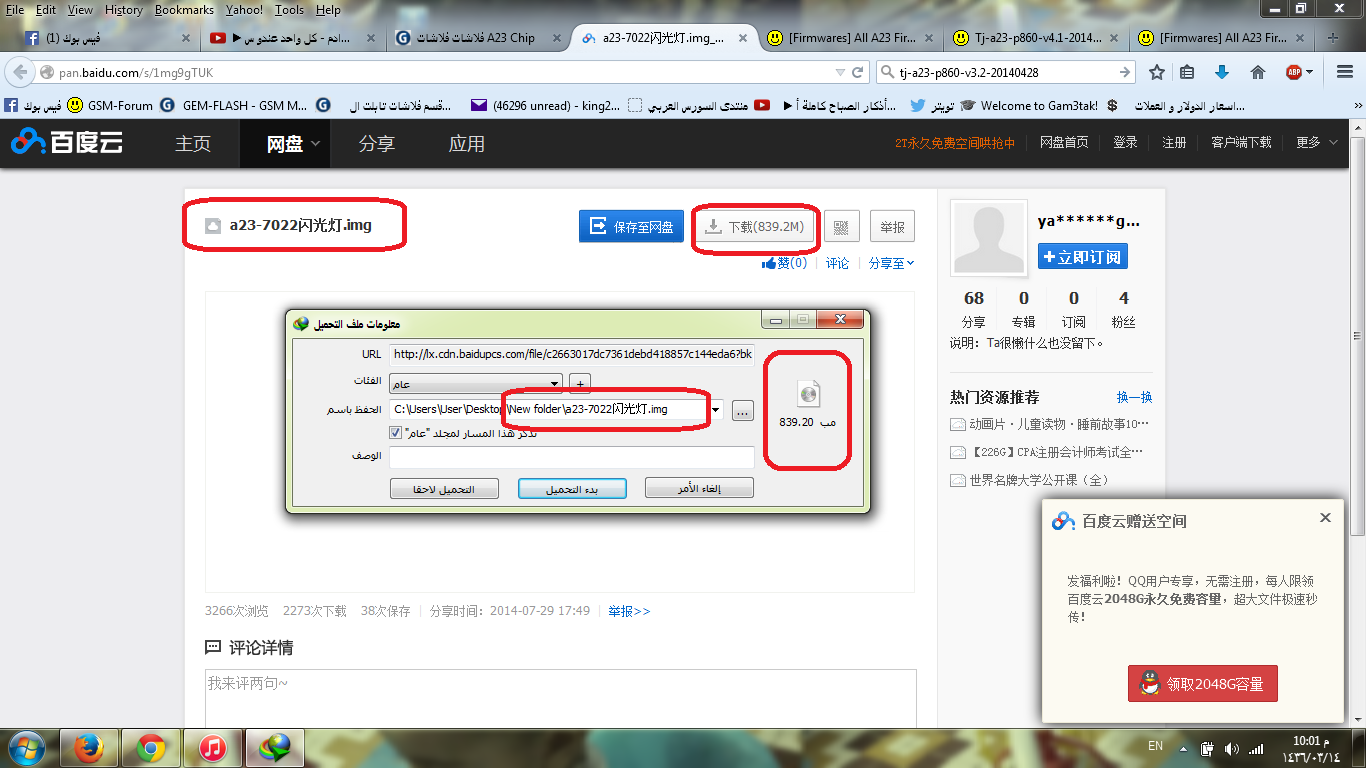Bookmark this page with the star icon

(1157, 72)
